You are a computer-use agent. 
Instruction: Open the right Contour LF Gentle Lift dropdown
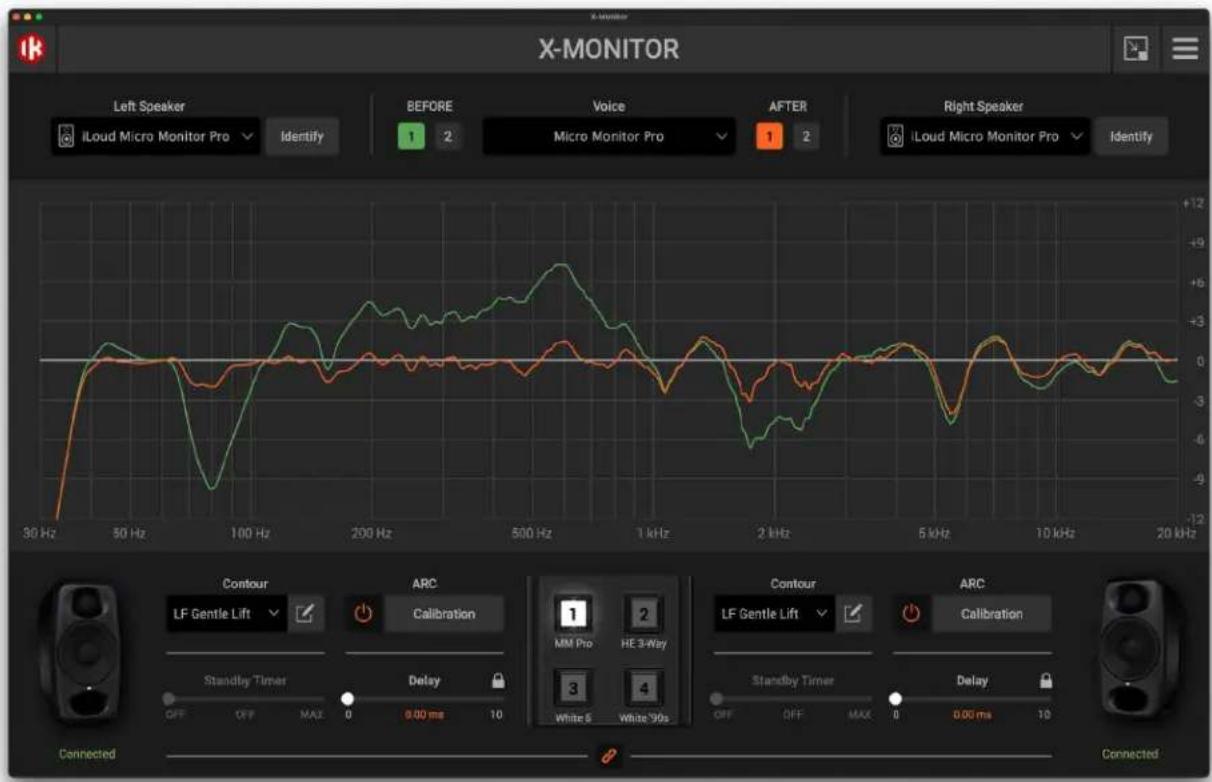[x=775, y=614]
